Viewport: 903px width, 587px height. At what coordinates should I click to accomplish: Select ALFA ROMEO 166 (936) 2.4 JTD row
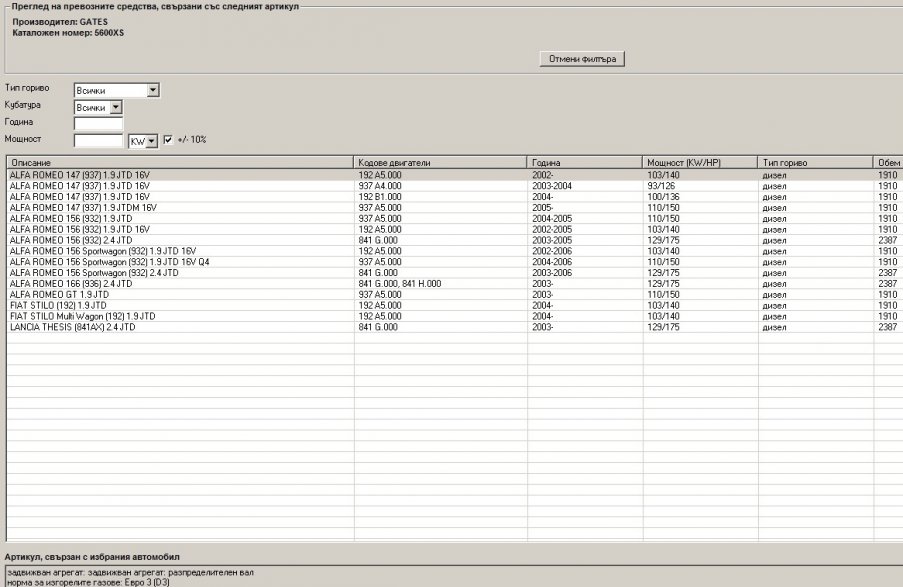click(180, 284)
